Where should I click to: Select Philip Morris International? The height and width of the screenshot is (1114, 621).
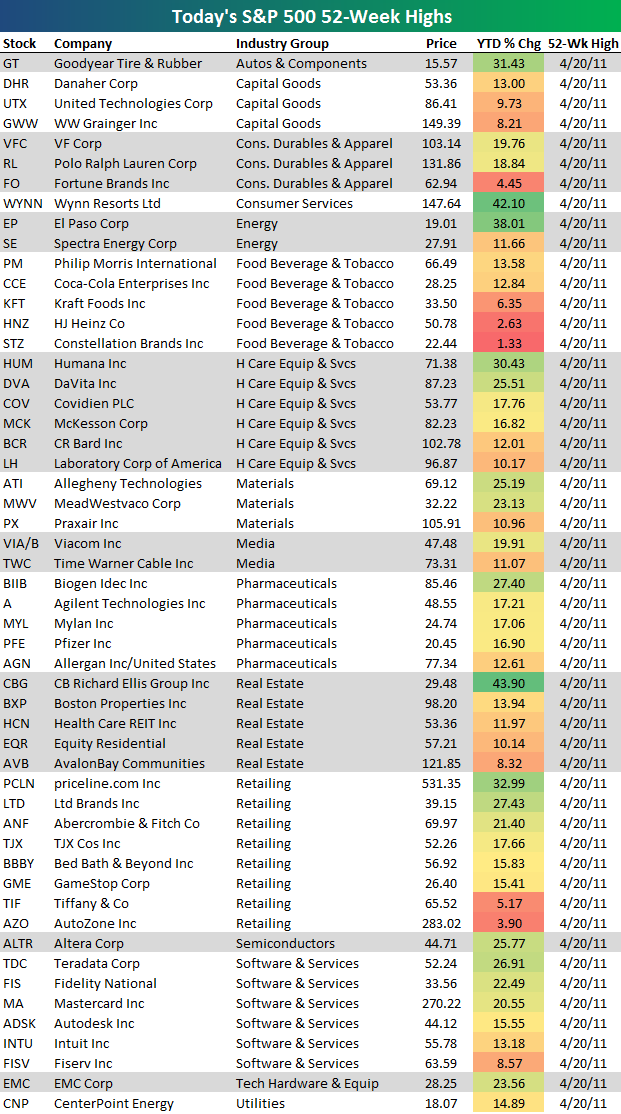click(x=135, y=263)
